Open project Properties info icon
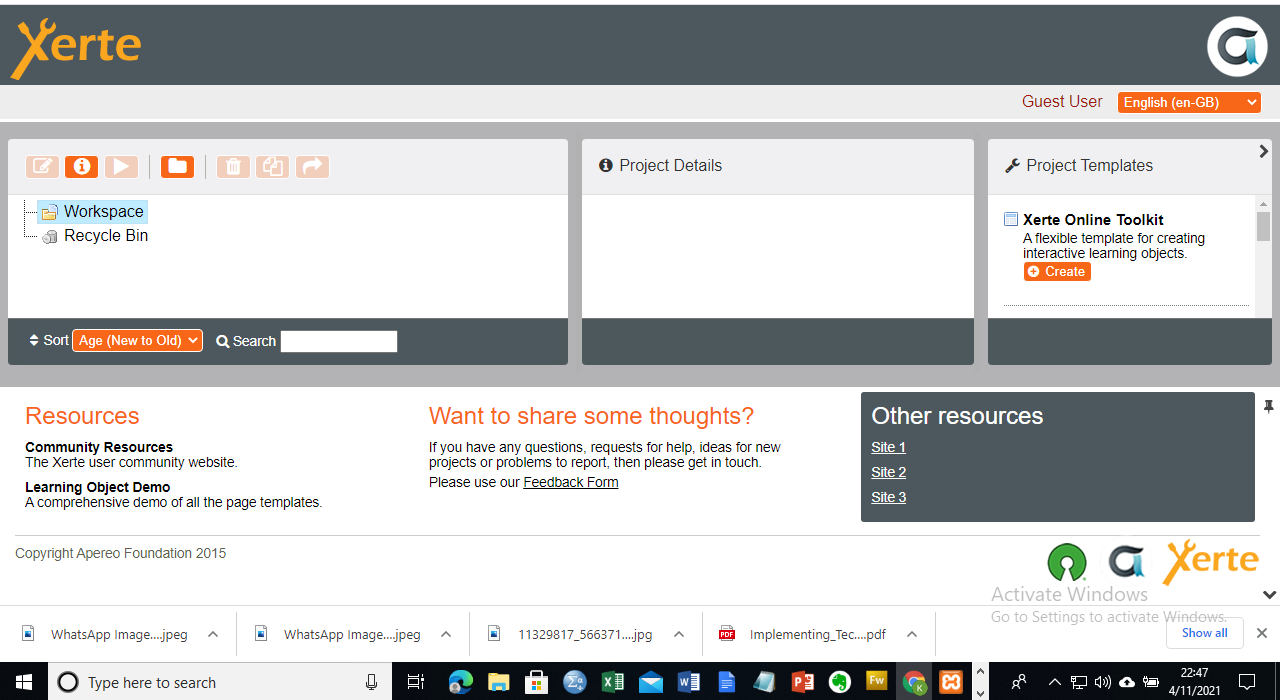This screenshot has width=1280, height=700. tap(82, 167)
